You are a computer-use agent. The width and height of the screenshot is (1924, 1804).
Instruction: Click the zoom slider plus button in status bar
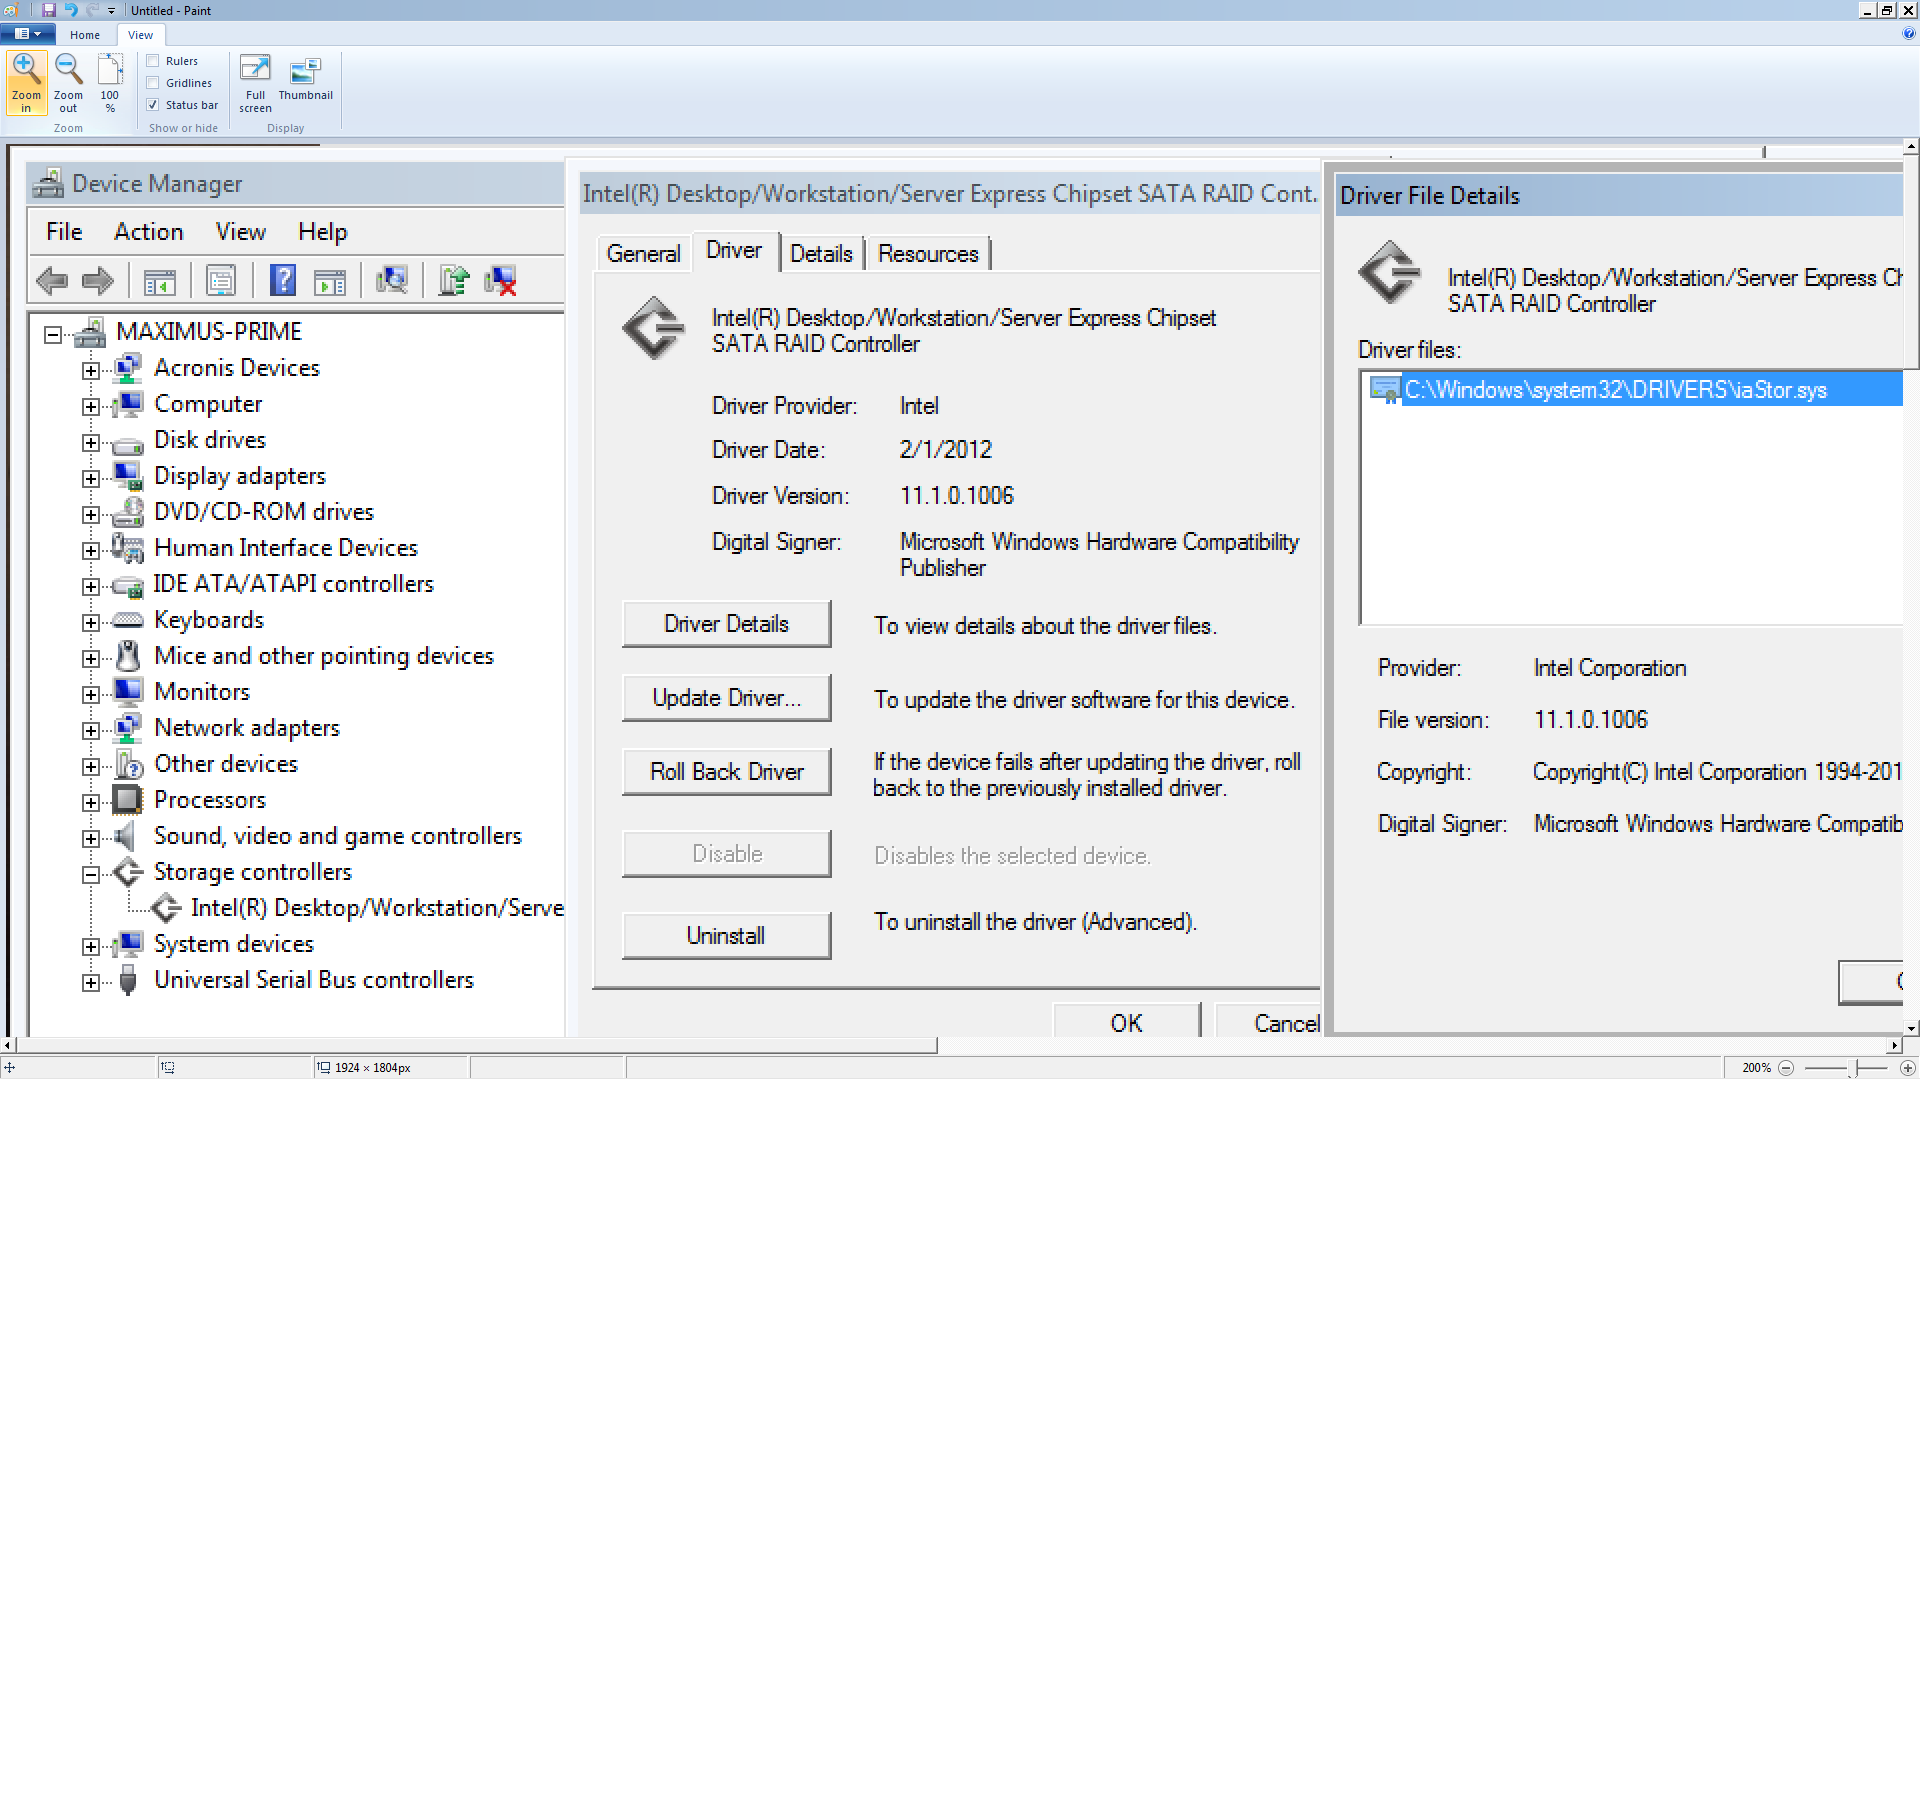[x=1908, y=1068]
